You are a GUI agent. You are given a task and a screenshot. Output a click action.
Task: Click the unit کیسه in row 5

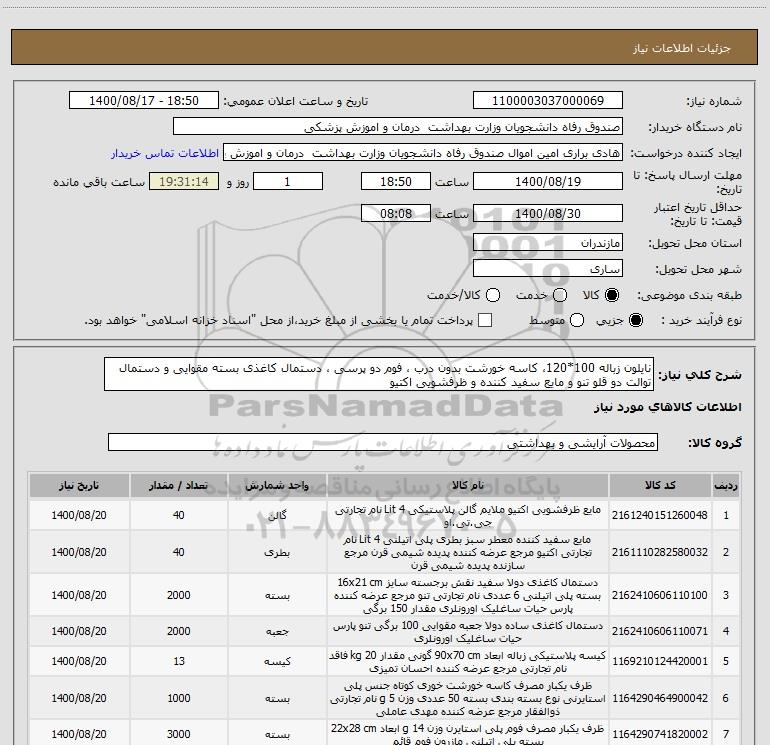coord(277,662)
